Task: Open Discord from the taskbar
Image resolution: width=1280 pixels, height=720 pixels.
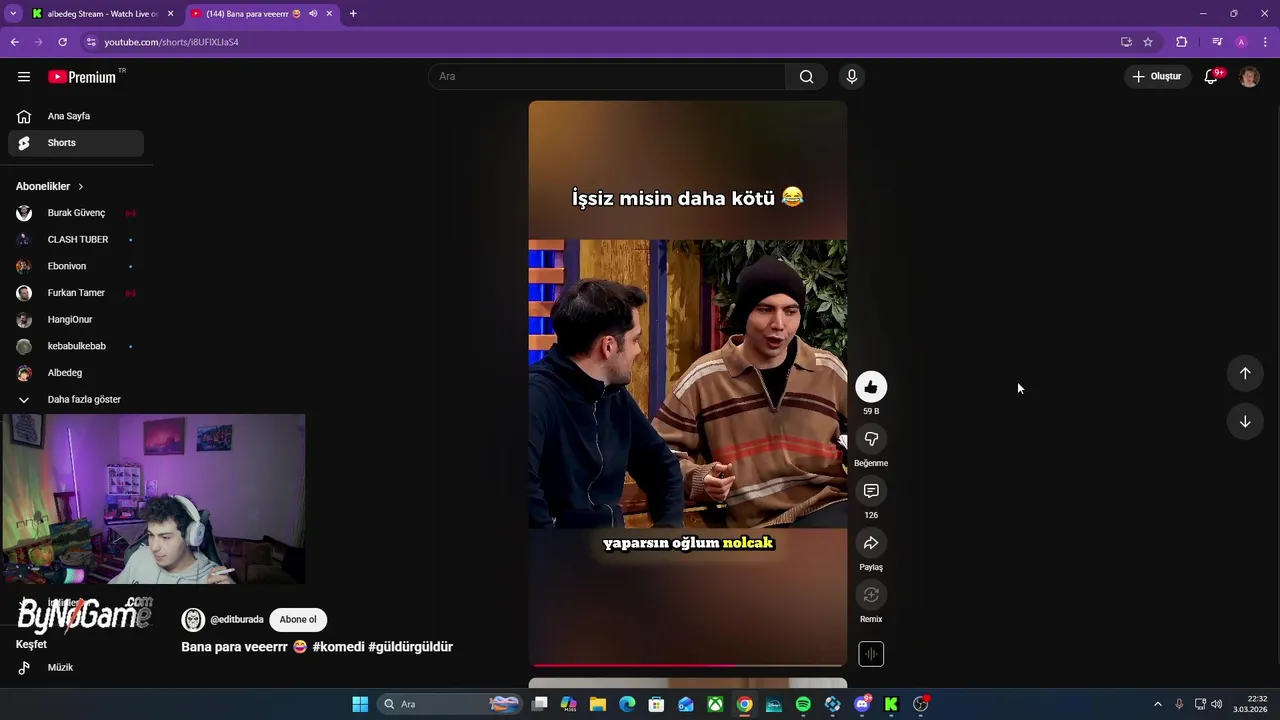Action: point(862,704)
